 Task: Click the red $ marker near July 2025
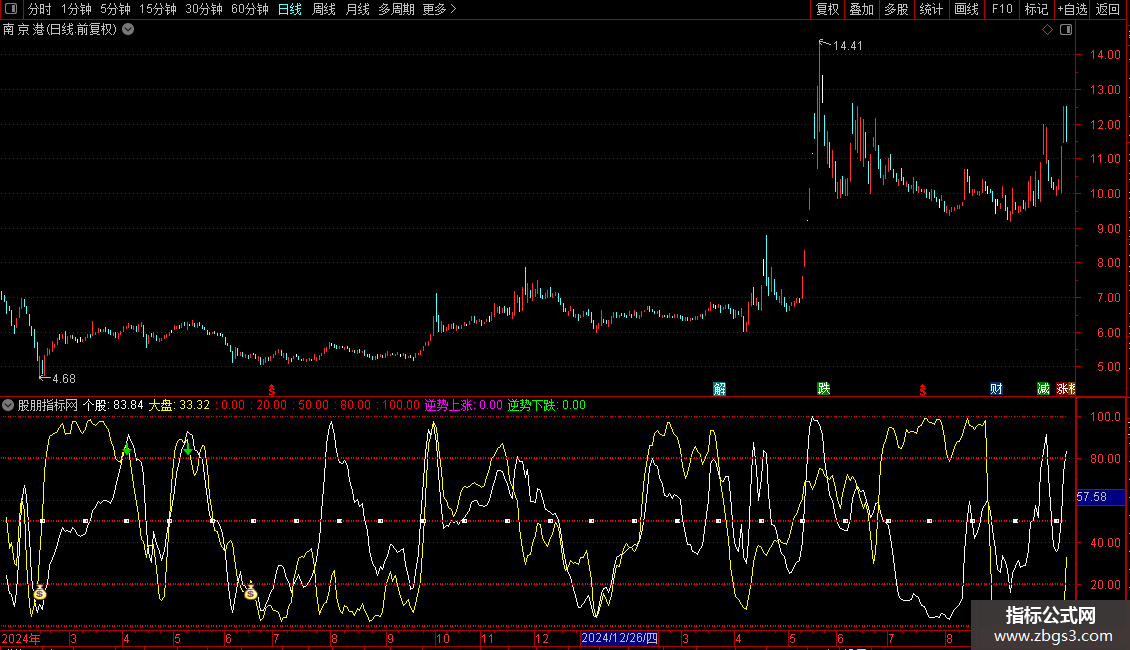click(x=922, y=390)
